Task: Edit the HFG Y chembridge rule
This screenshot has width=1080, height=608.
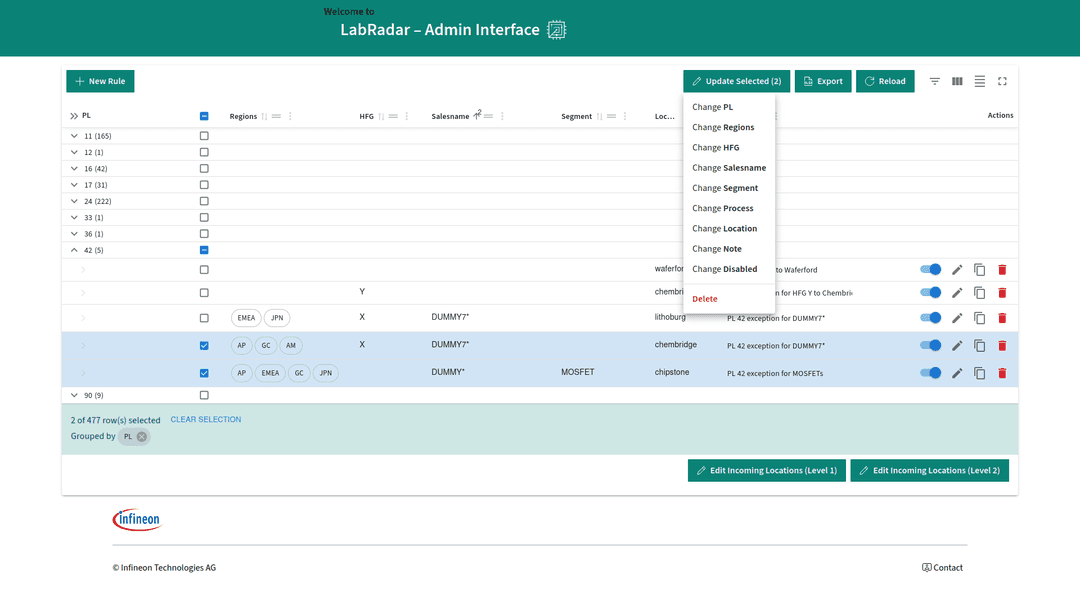Action: [957, 293]
